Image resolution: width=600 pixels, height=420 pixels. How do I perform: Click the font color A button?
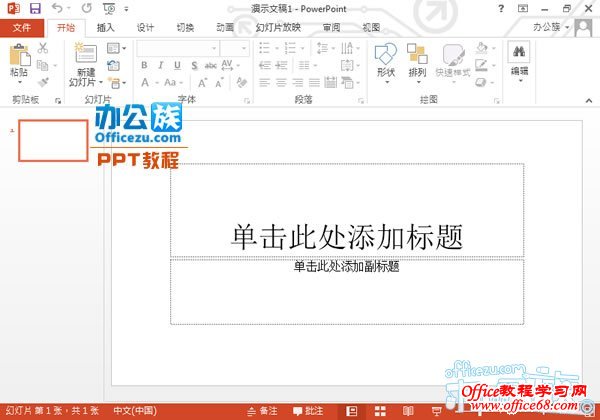(x=145, y=82)
